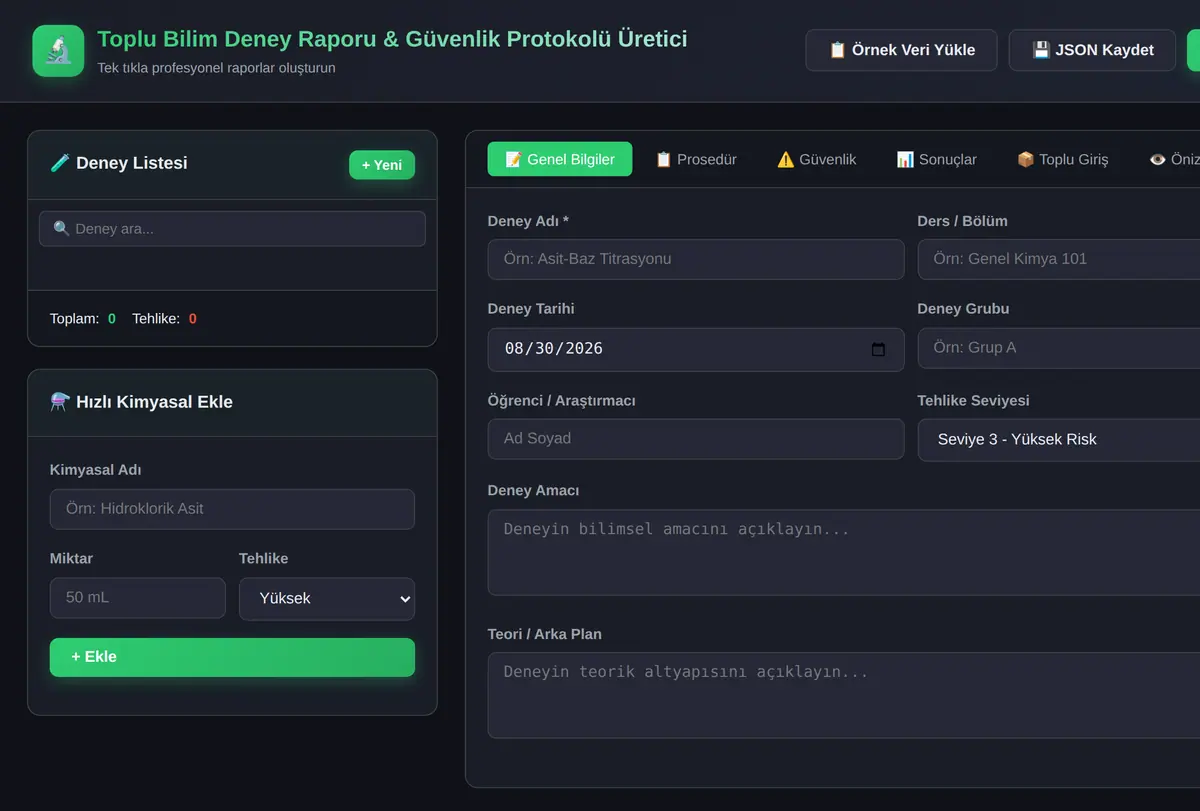The width and height of the screenshot is (1200, 811).
Task: Select the Genel Bilgiler tab
Action: coord(560,159)
